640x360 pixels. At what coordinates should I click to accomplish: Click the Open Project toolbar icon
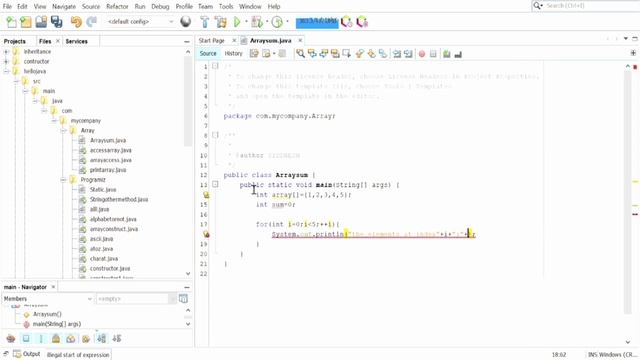[41, 22]
